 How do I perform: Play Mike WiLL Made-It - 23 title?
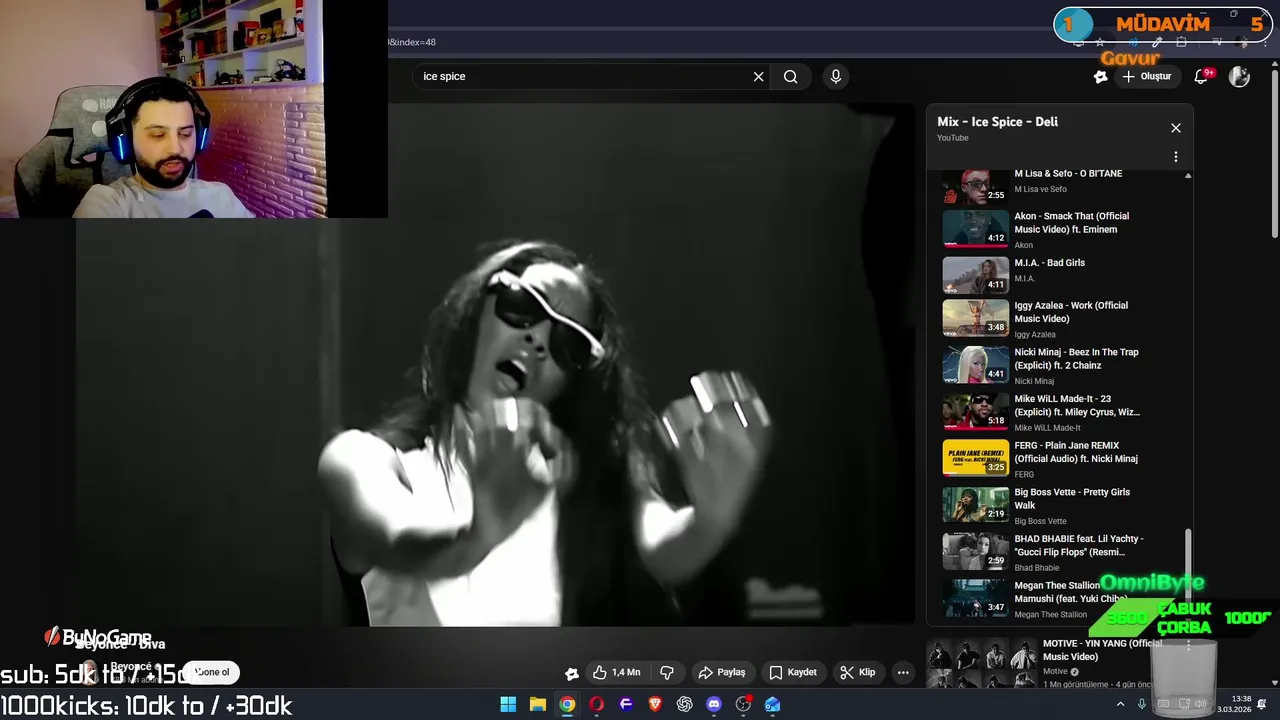coord(1077,405)
